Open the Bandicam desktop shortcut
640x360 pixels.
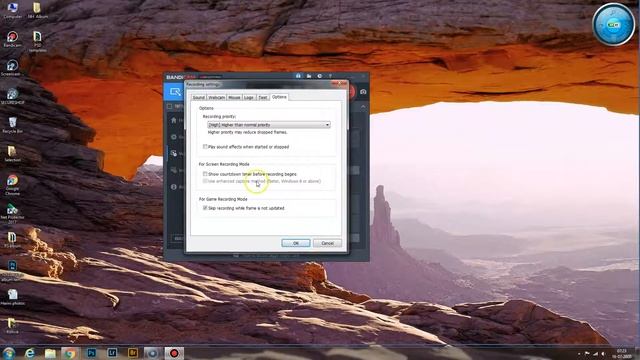(12, 39)
